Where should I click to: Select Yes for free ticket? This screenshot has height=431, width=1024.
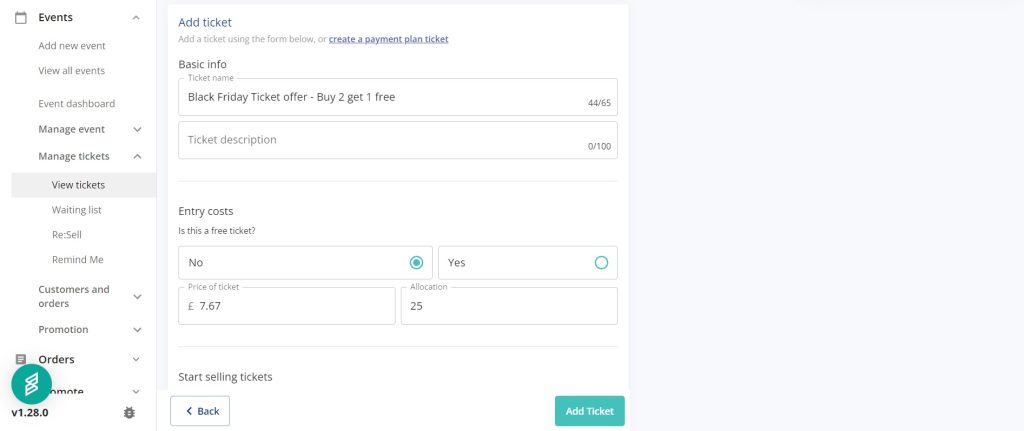click(601, 263)
